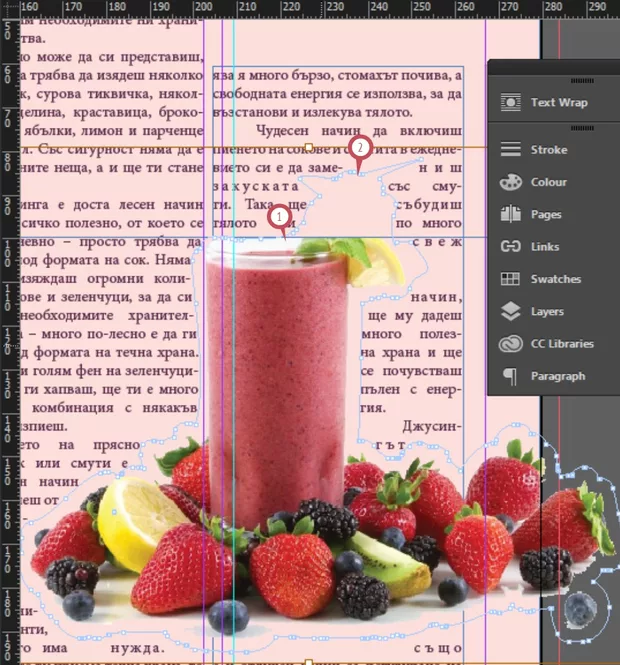
Task: Click the Stroke panel label
Action: coord(549,149)
